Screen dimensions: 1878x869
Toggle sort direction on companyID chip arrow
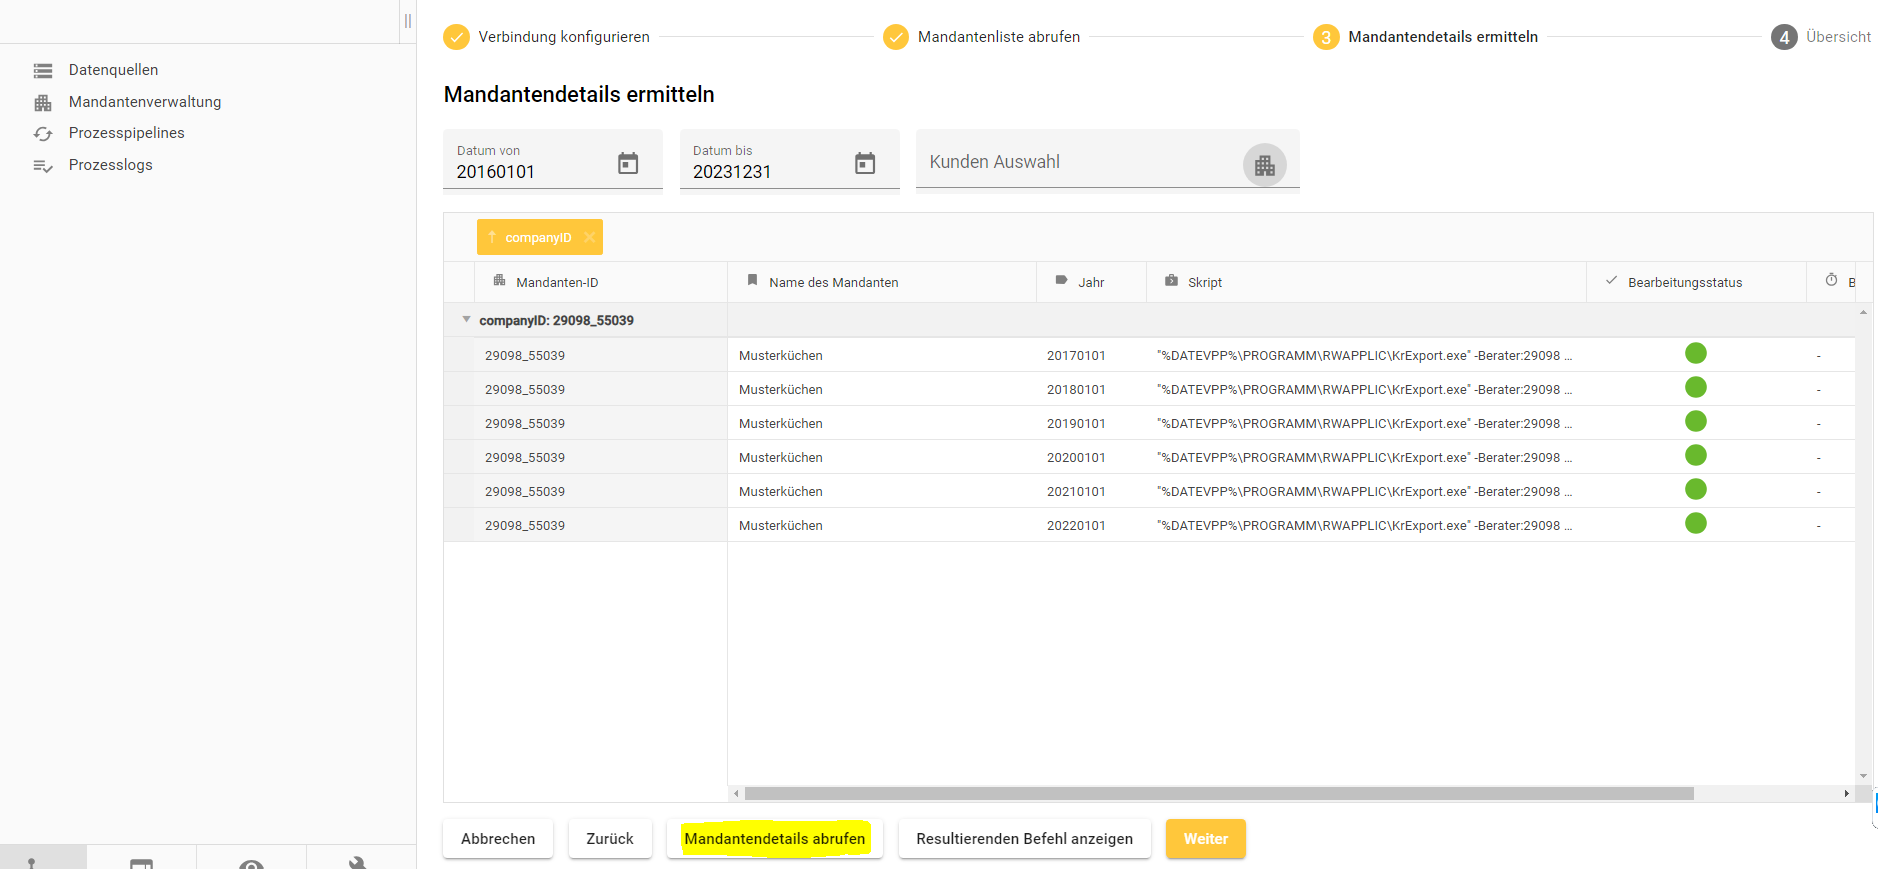[492, 238]
